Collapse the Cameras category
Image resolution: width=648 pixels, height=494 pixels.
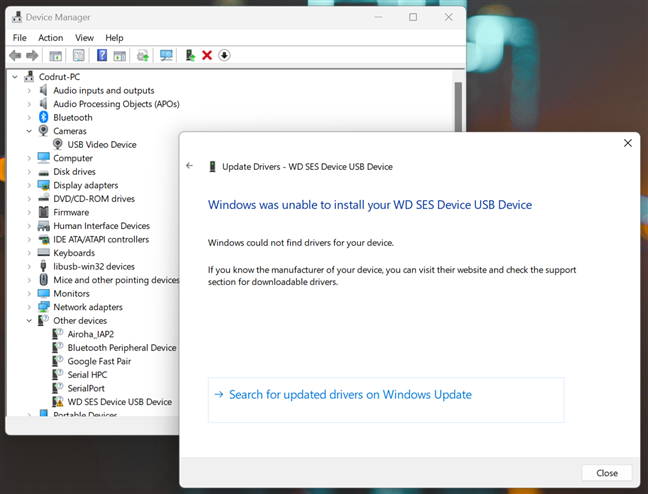(x=29, y=131)
